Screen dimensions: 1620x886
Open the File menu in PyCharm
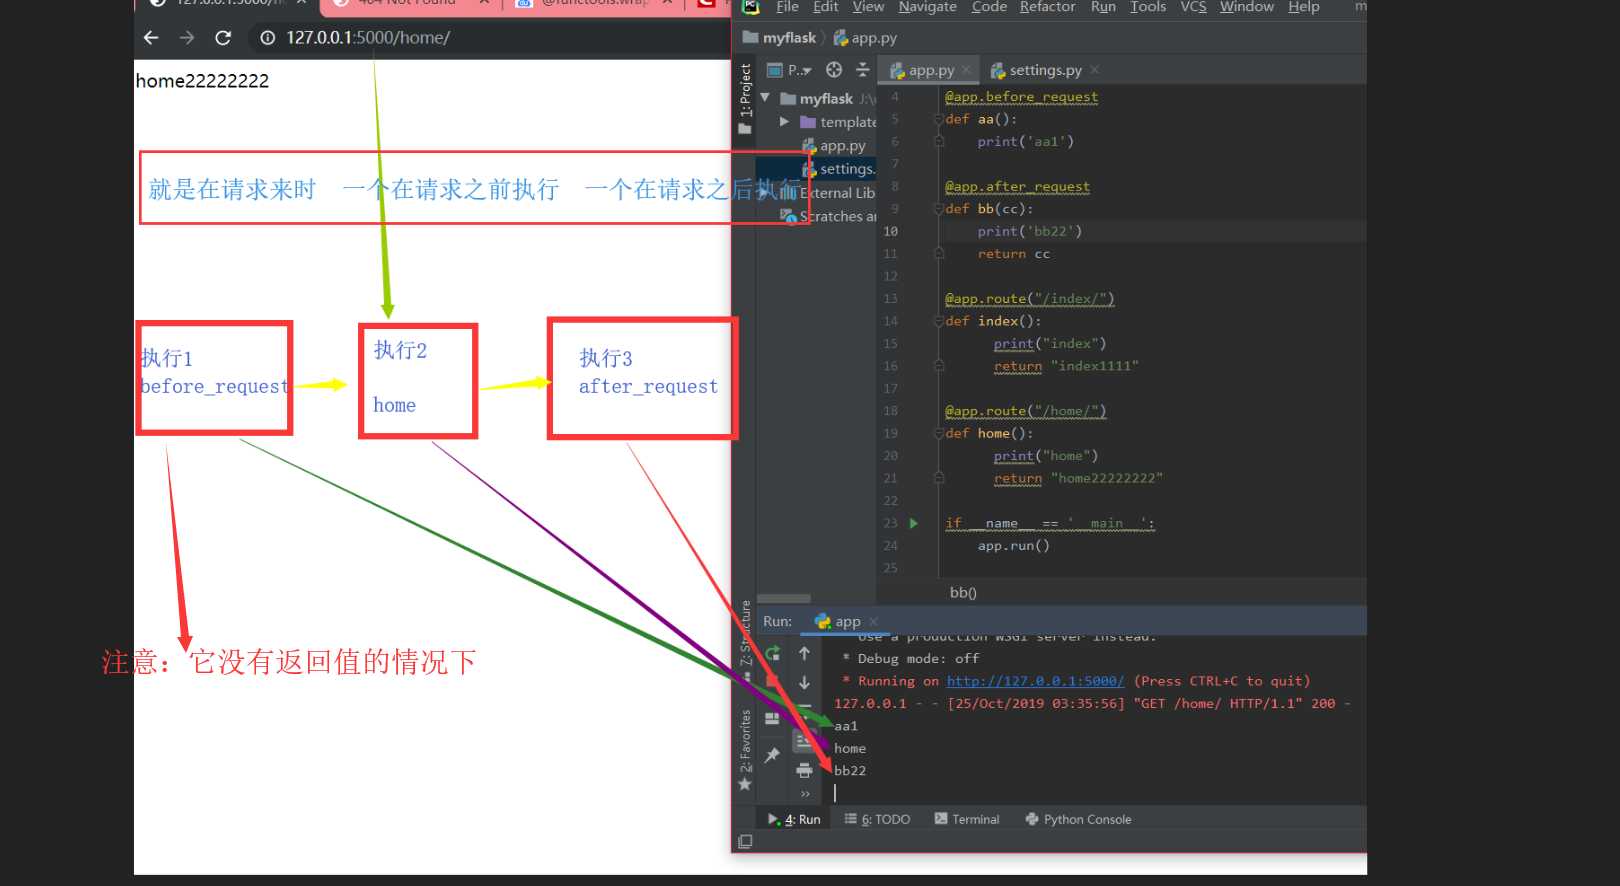pos(787,7)
